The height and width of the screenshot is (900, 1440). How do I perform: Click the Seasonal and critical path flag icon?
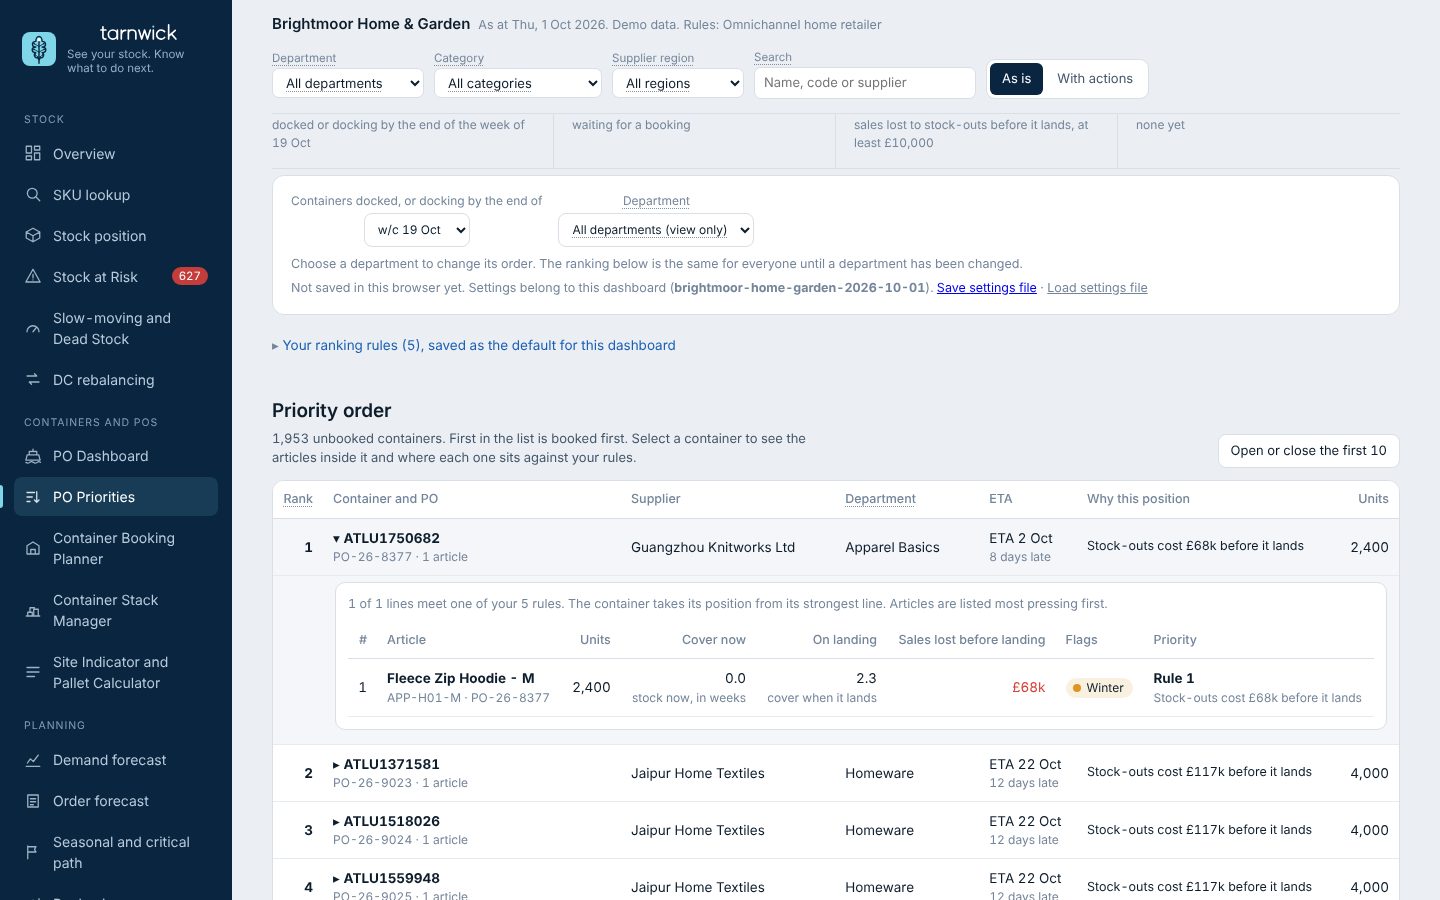pos(33,852)
